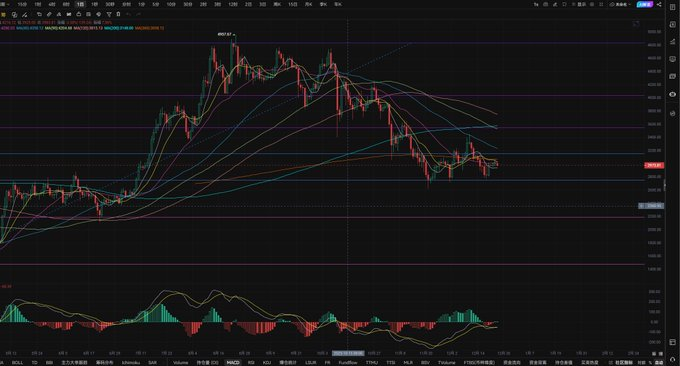Toggle the 自动 auto scale option
The image size is (680, 366).
coord(659,363)
